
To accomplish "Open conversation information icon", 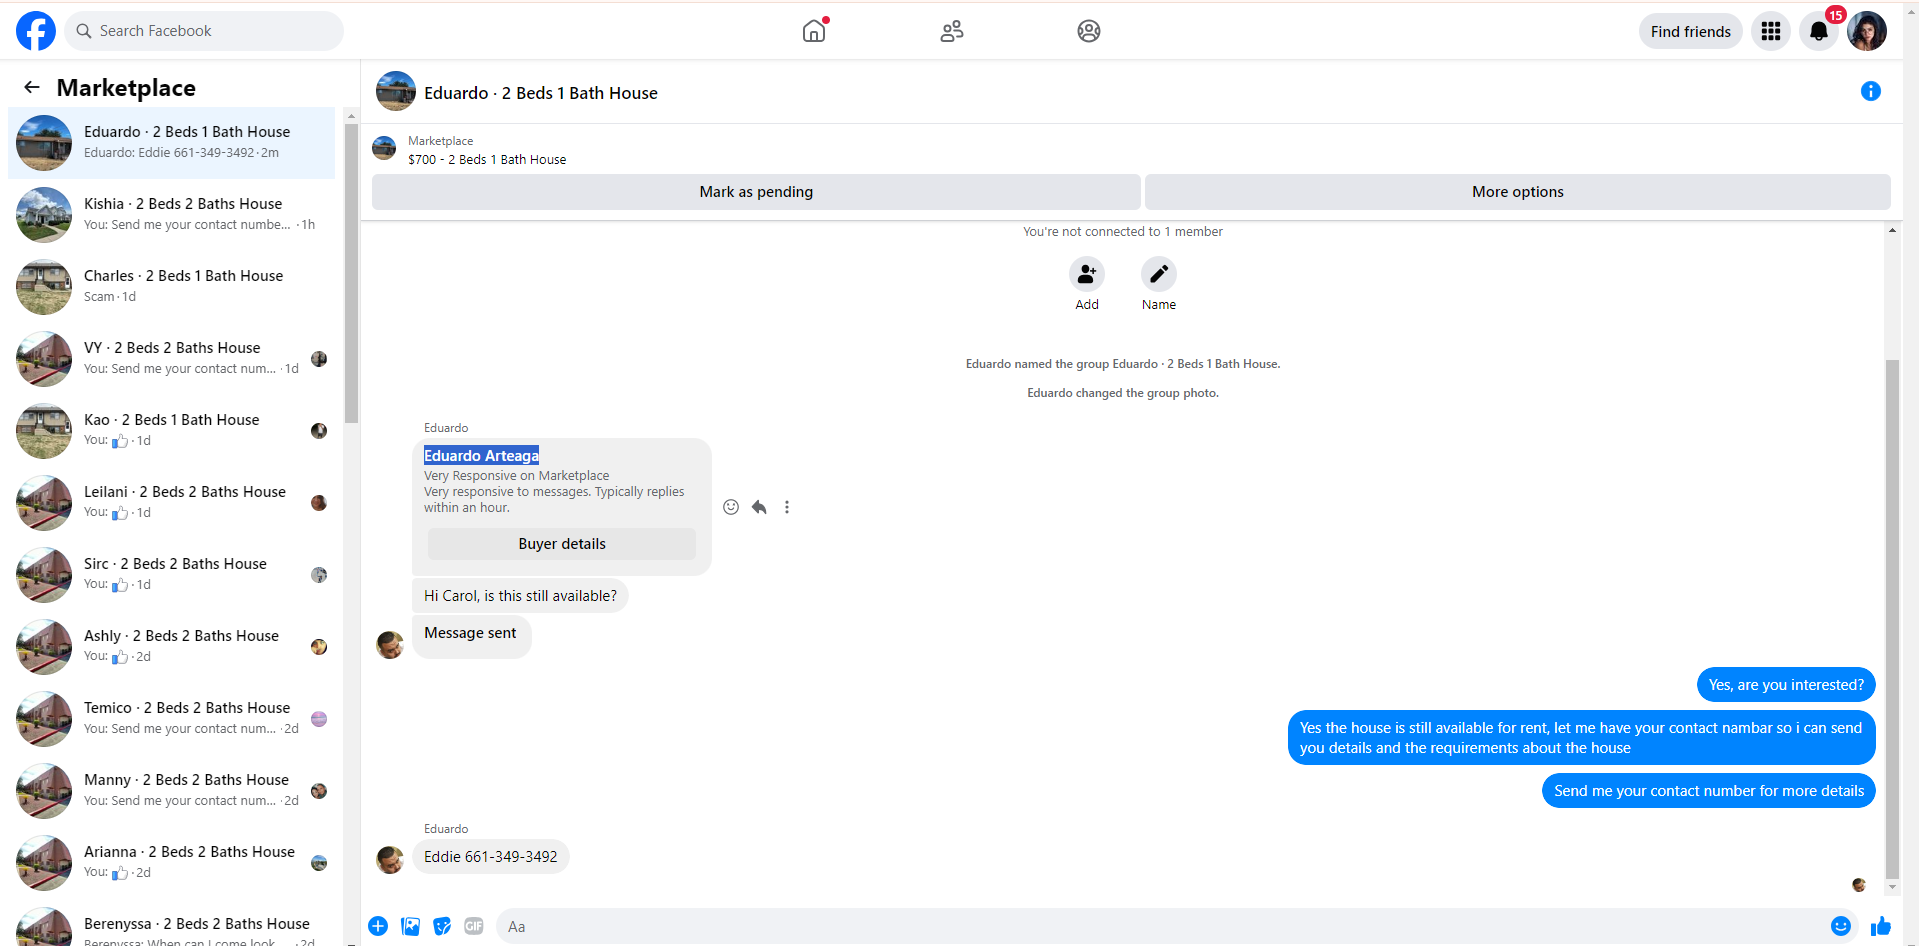I will pyautogui.click(x=1871, y=92).
